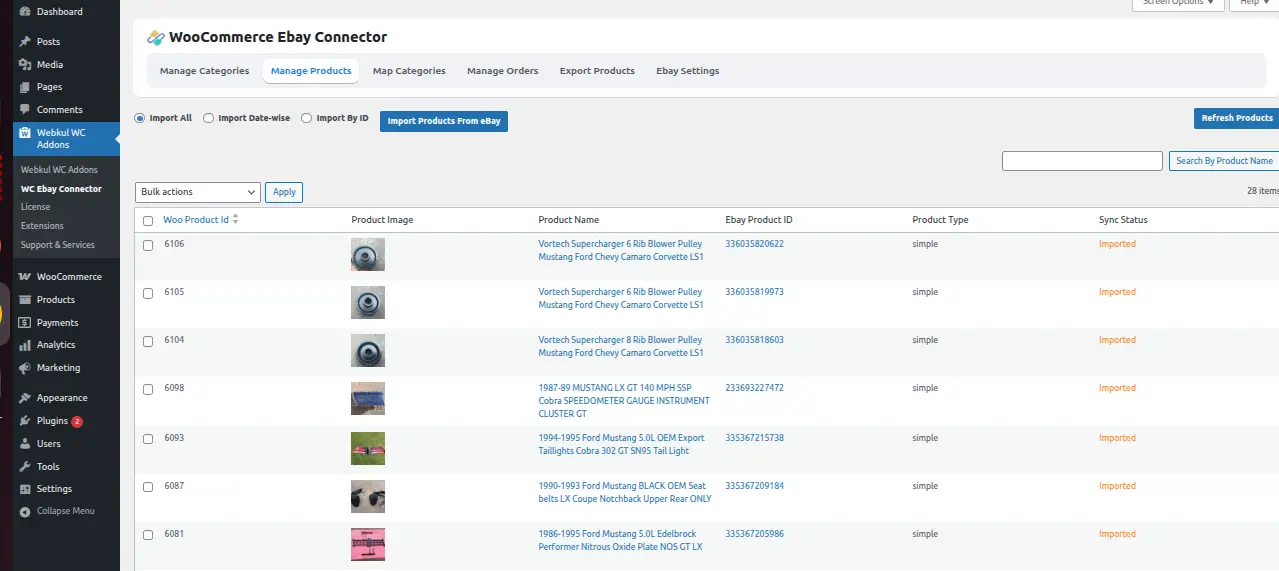Click the product name search field
The image size is (1279, 571).
pyautogui.click(x=1082, y=161)
